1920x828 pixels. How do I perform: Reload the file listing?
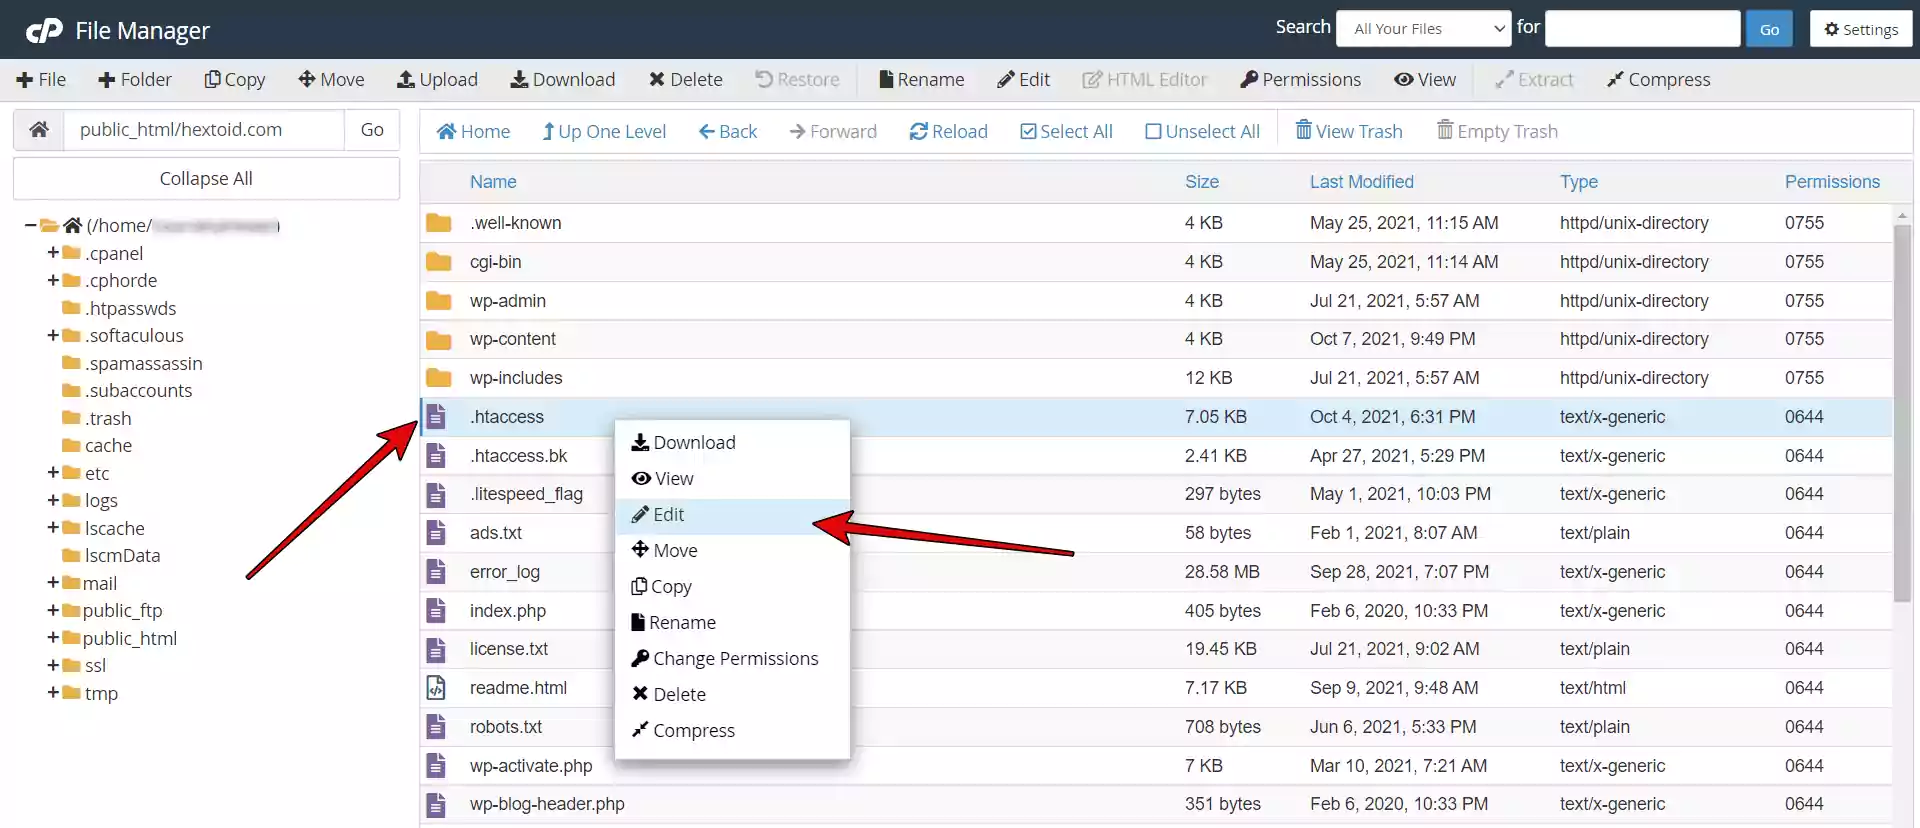click(x=948, y=131)
